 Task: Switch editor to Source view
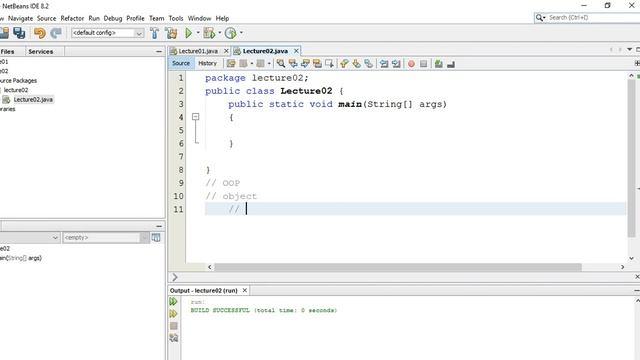[181, 63]
